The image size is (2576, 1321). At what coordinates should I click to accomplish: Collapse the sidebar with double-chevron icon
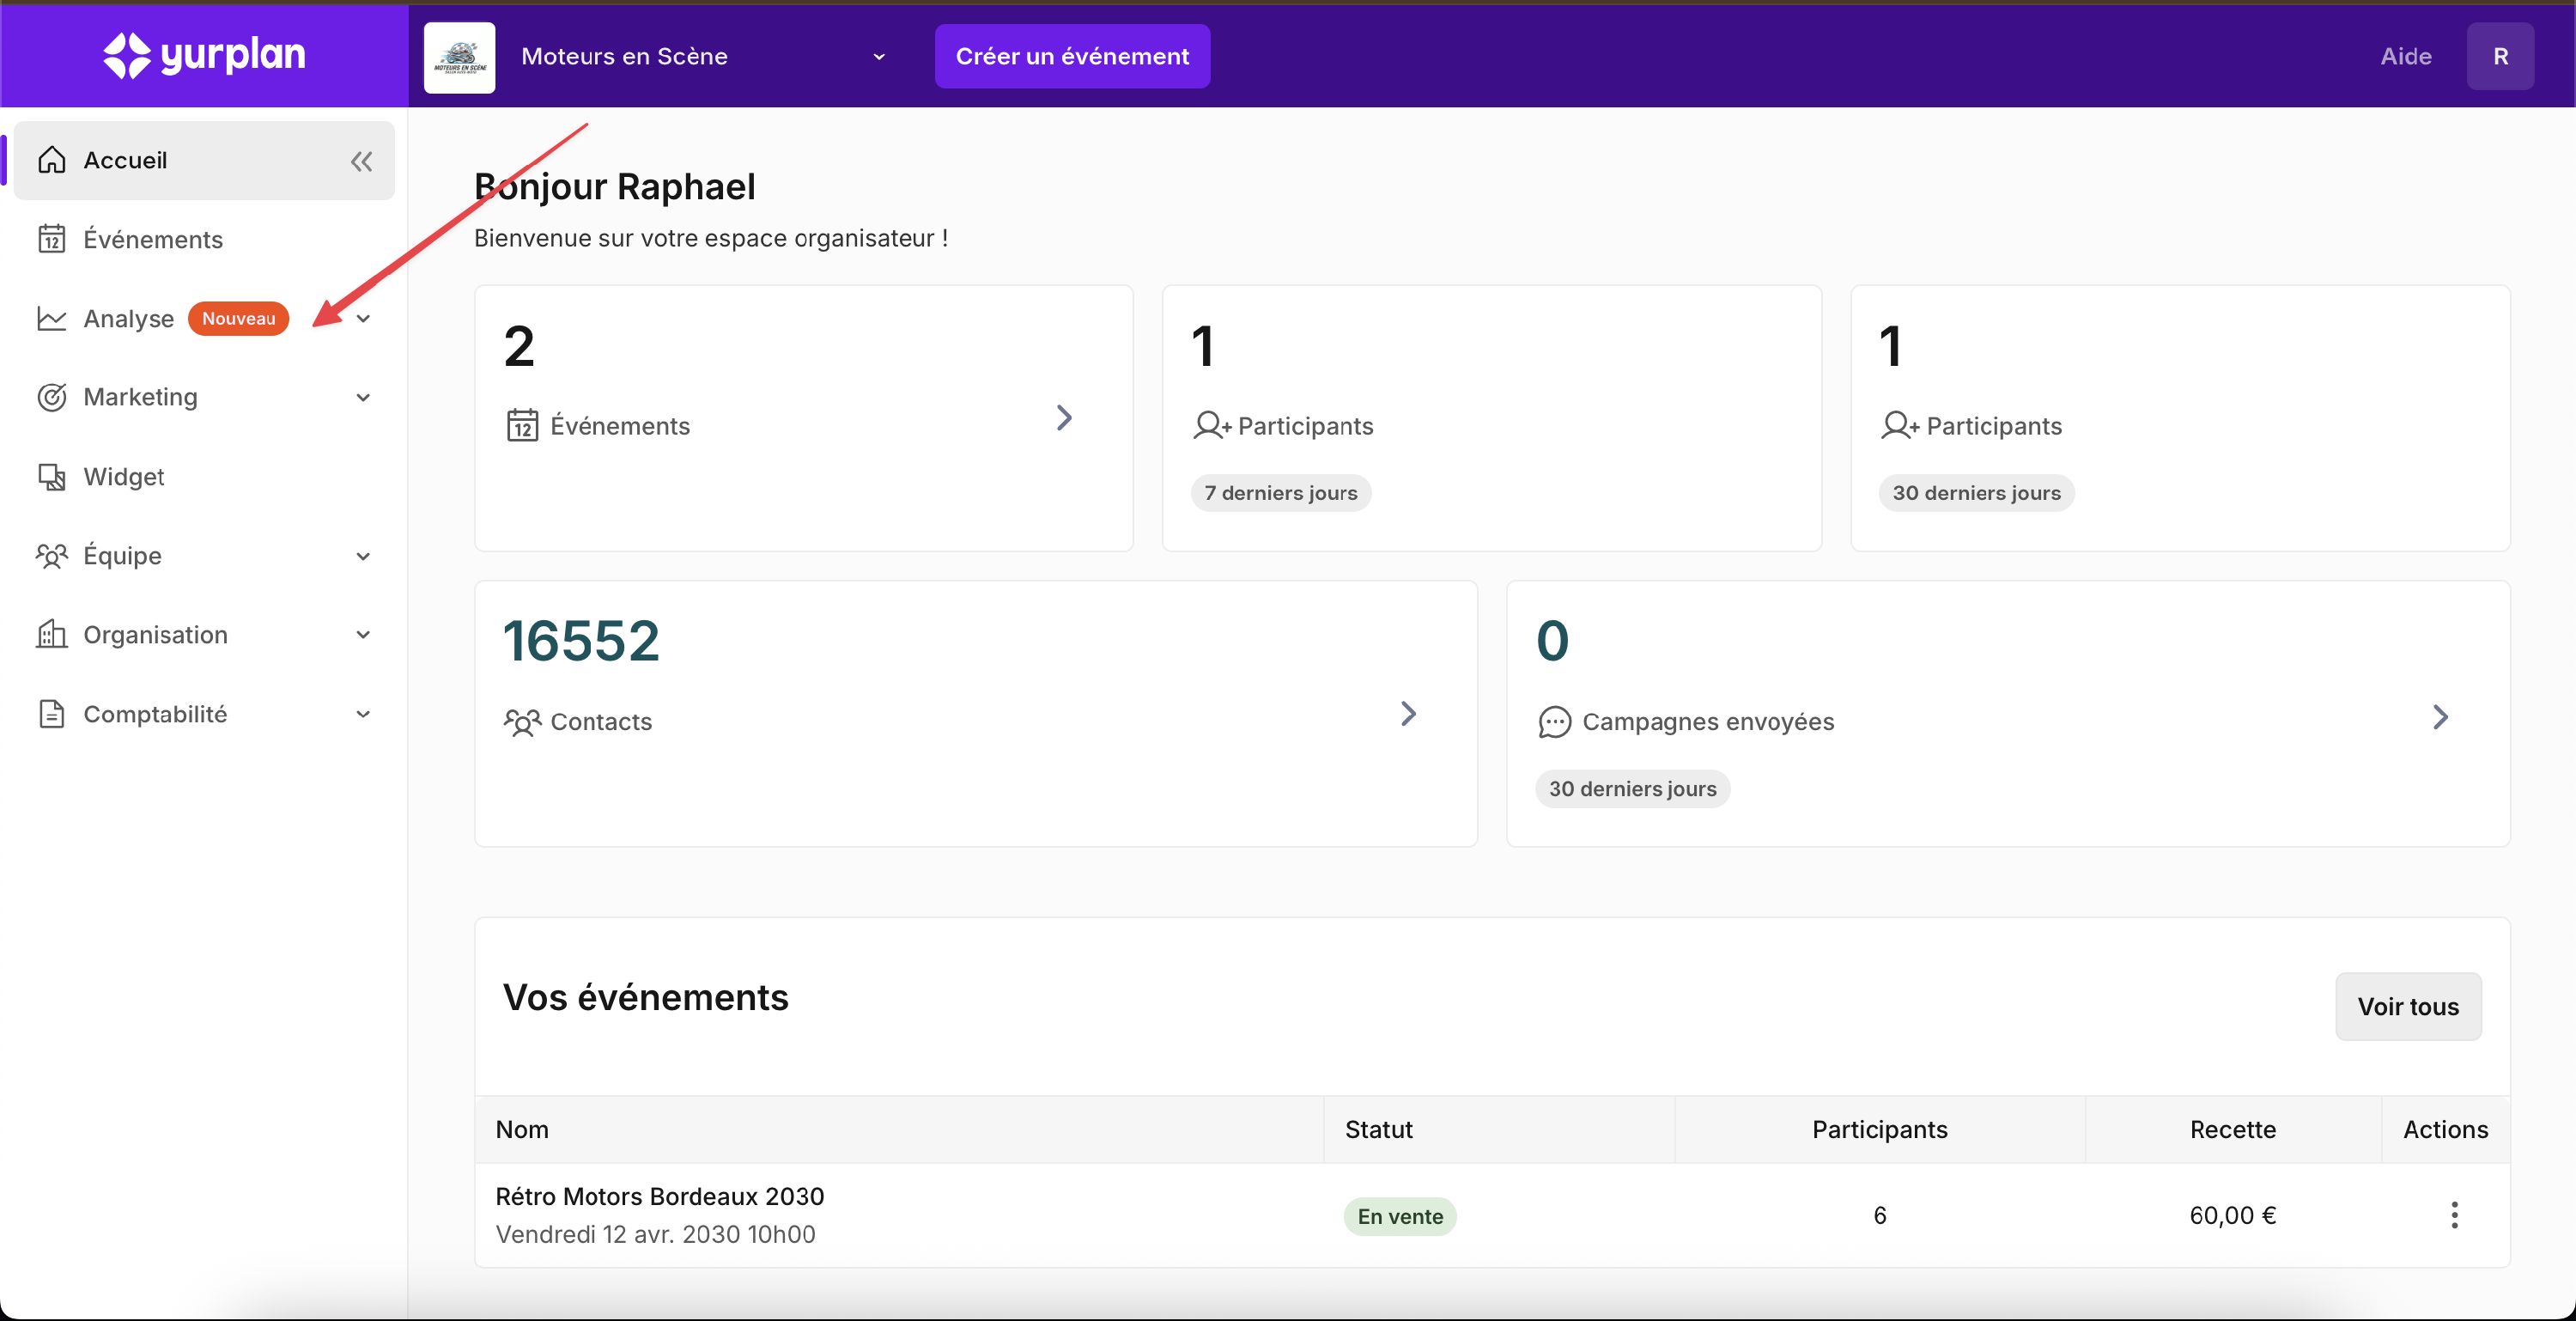(361, 161)
